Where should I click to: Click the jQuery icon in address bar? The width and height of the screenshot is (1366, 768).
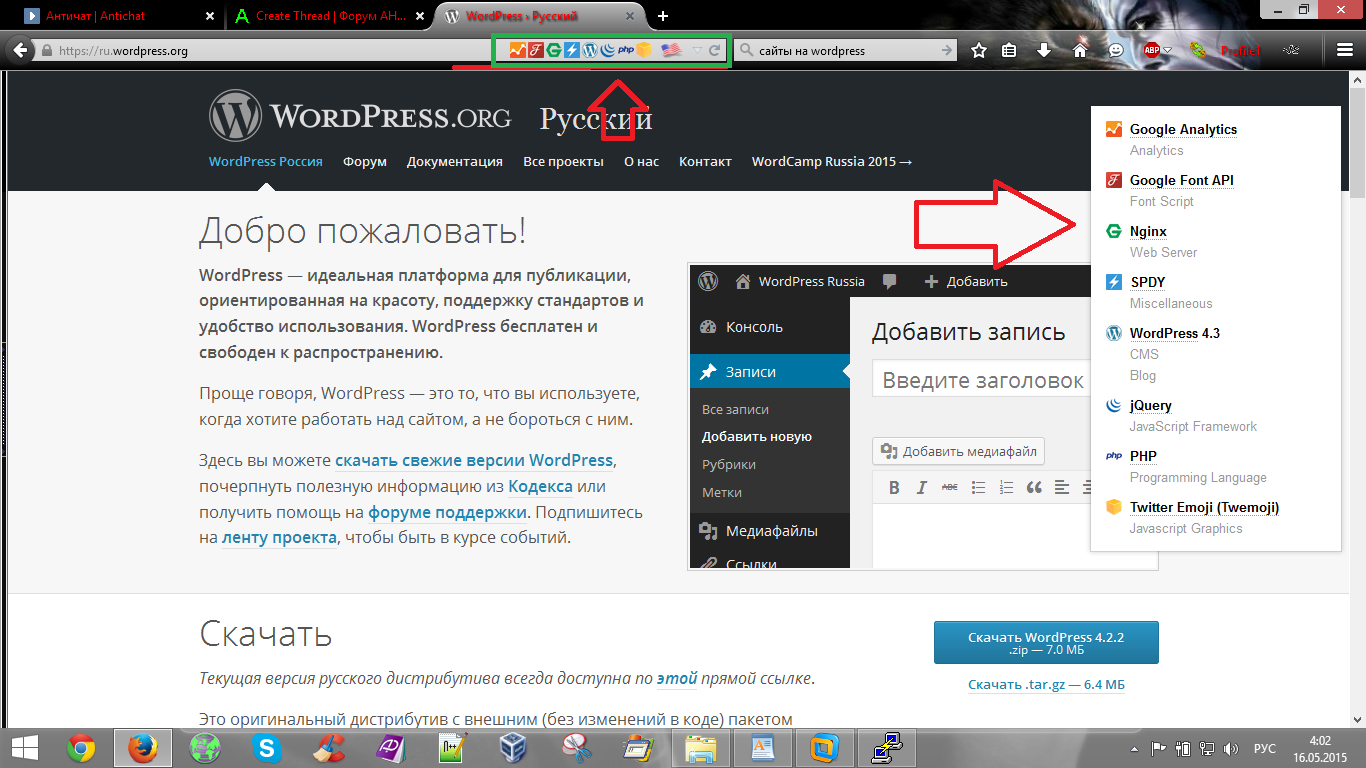pos(607,50)
